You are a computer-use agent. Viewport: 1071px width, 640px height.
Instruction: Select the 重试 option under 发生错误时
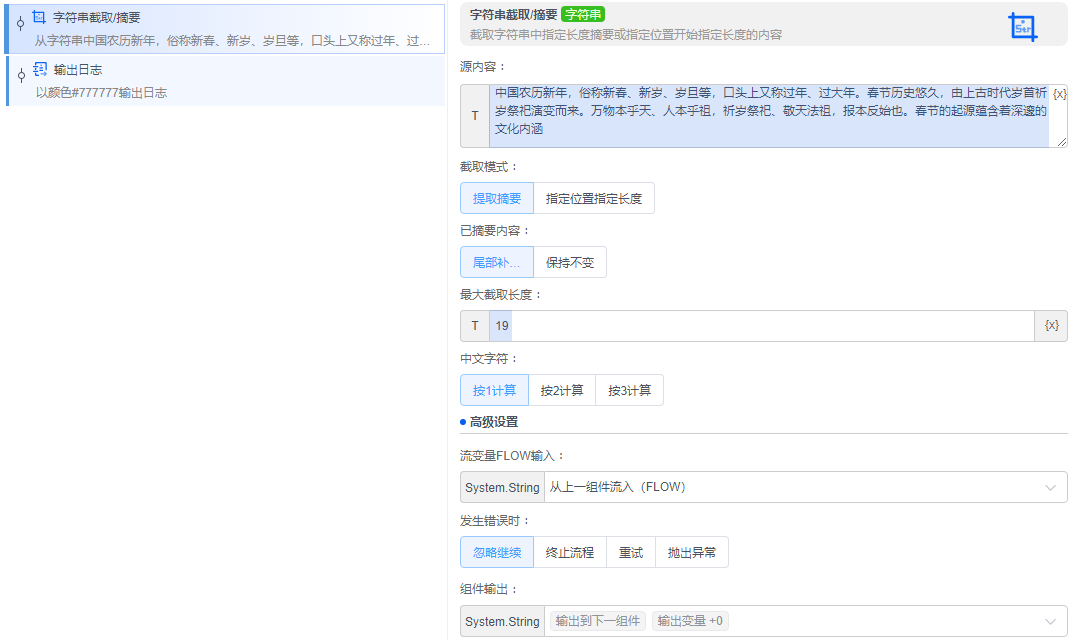(x=631, y=551)
